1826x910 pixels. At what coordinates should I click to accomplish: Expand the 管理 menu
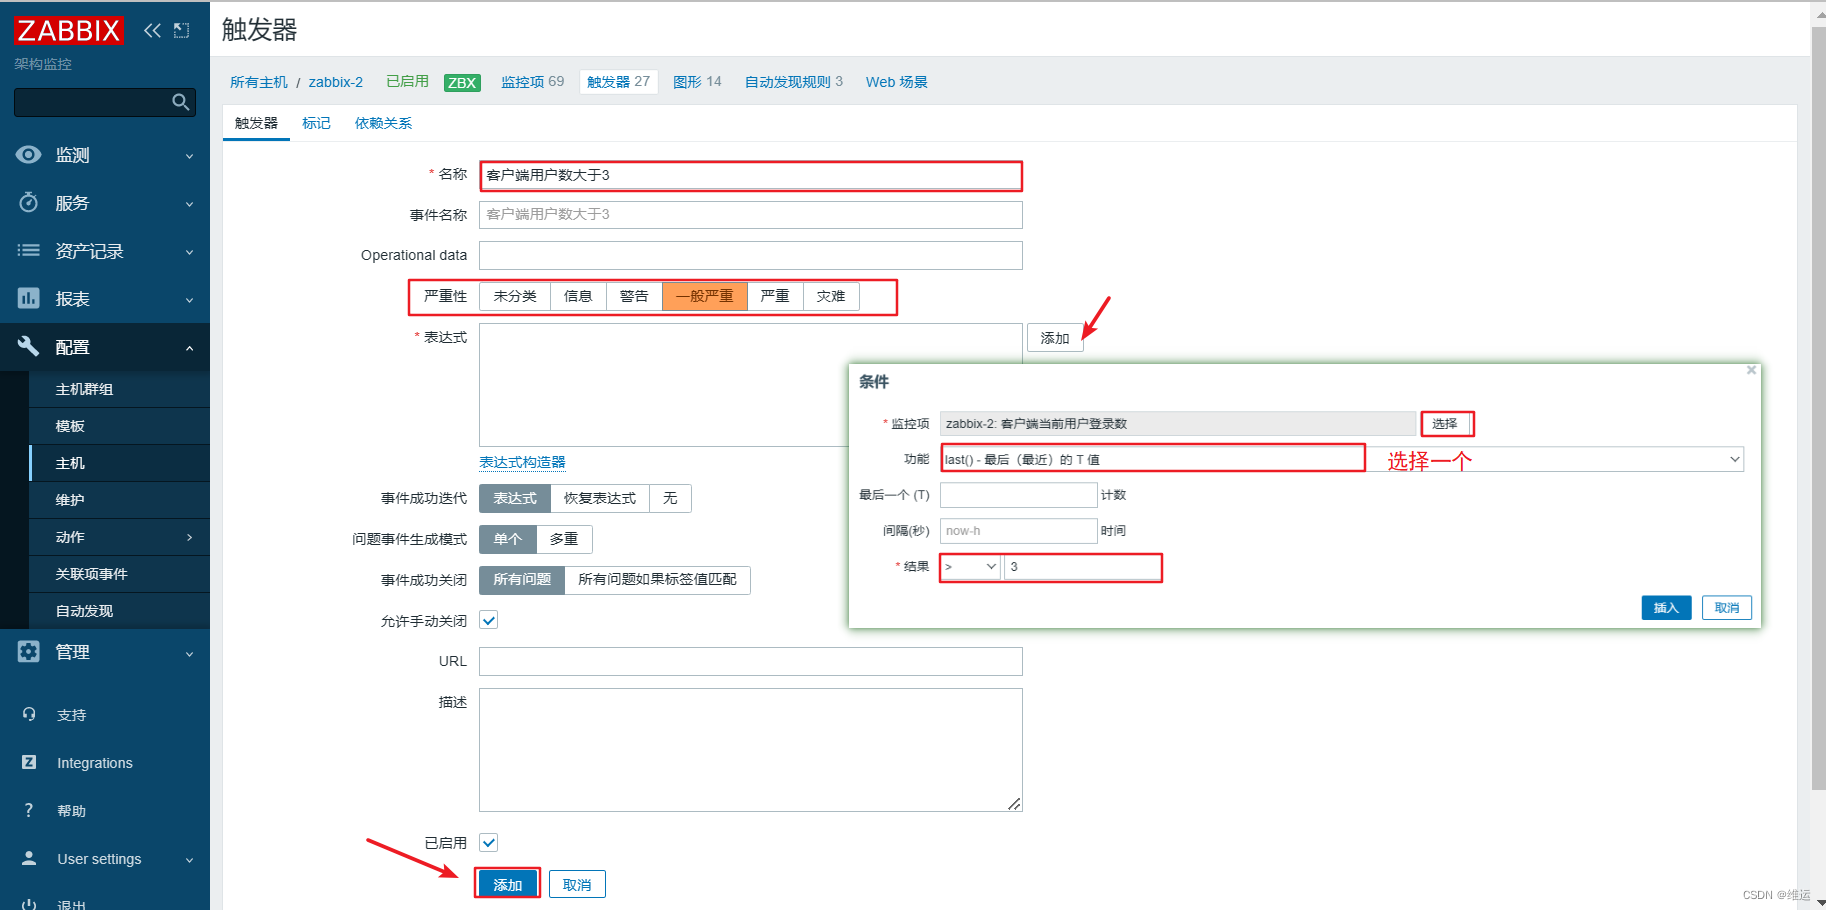tap(189, 652)
